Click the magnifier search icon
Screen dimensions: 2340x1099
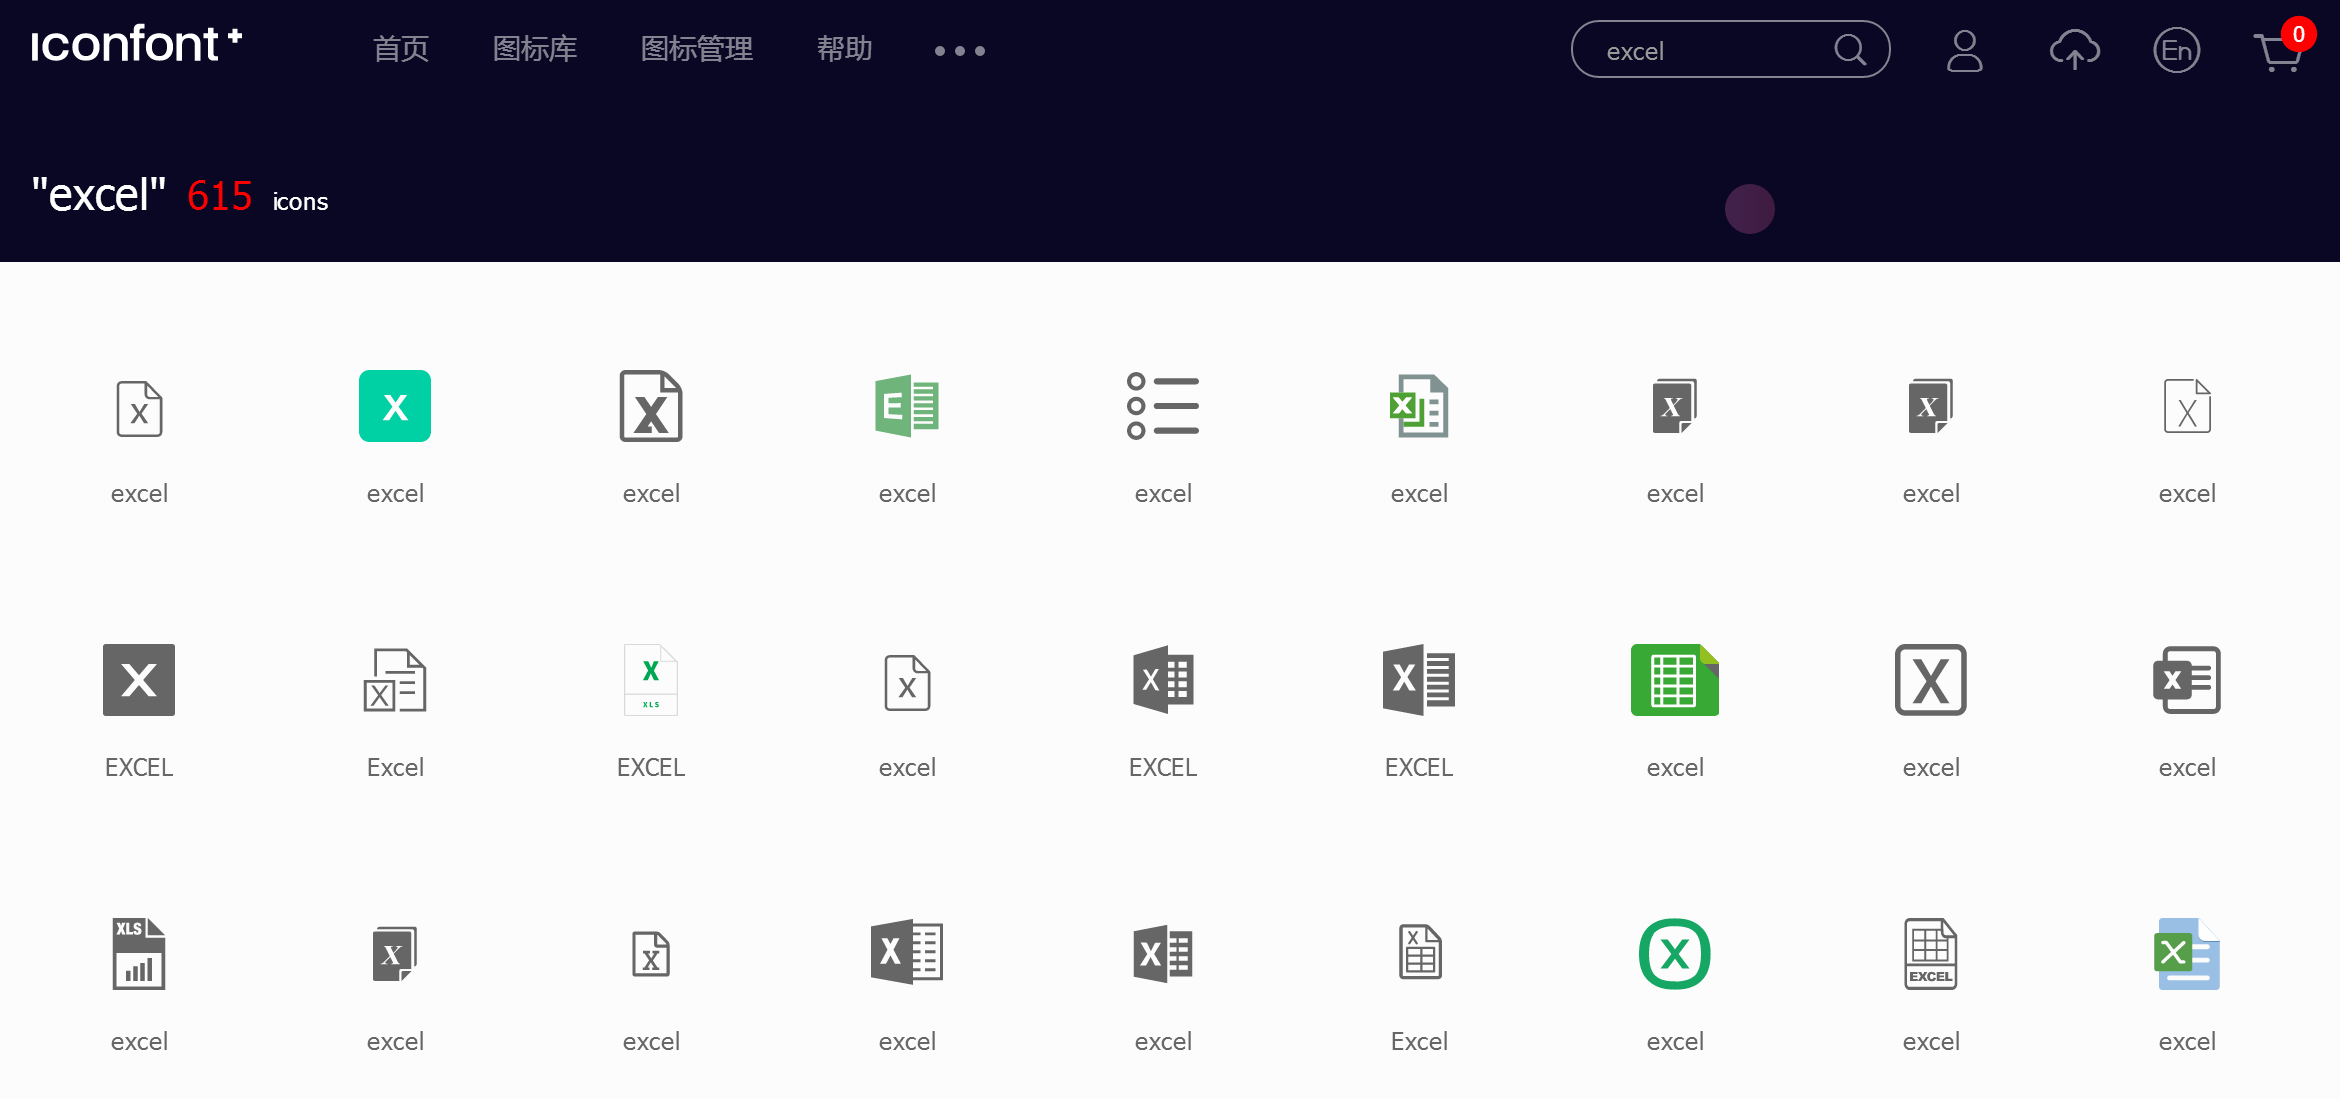coord(1850,50)
